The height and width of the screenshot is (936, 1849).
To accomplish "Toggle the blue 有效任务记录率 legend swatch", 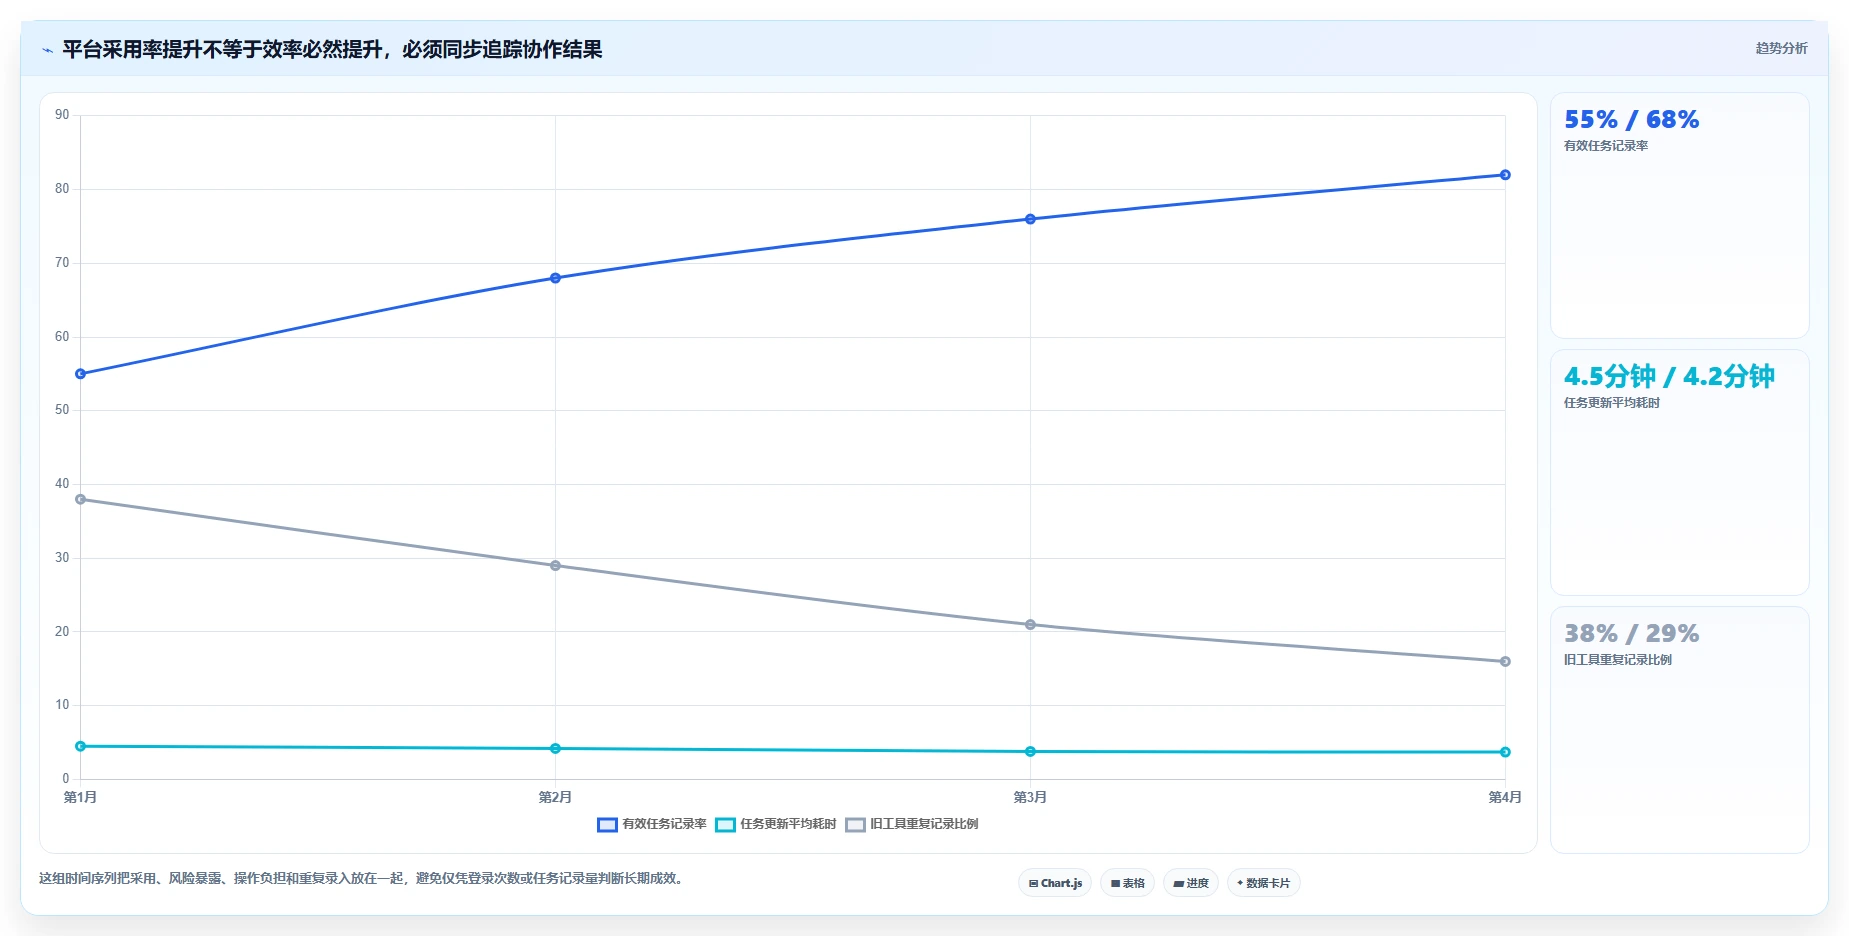I will click(x=607, y=825).
